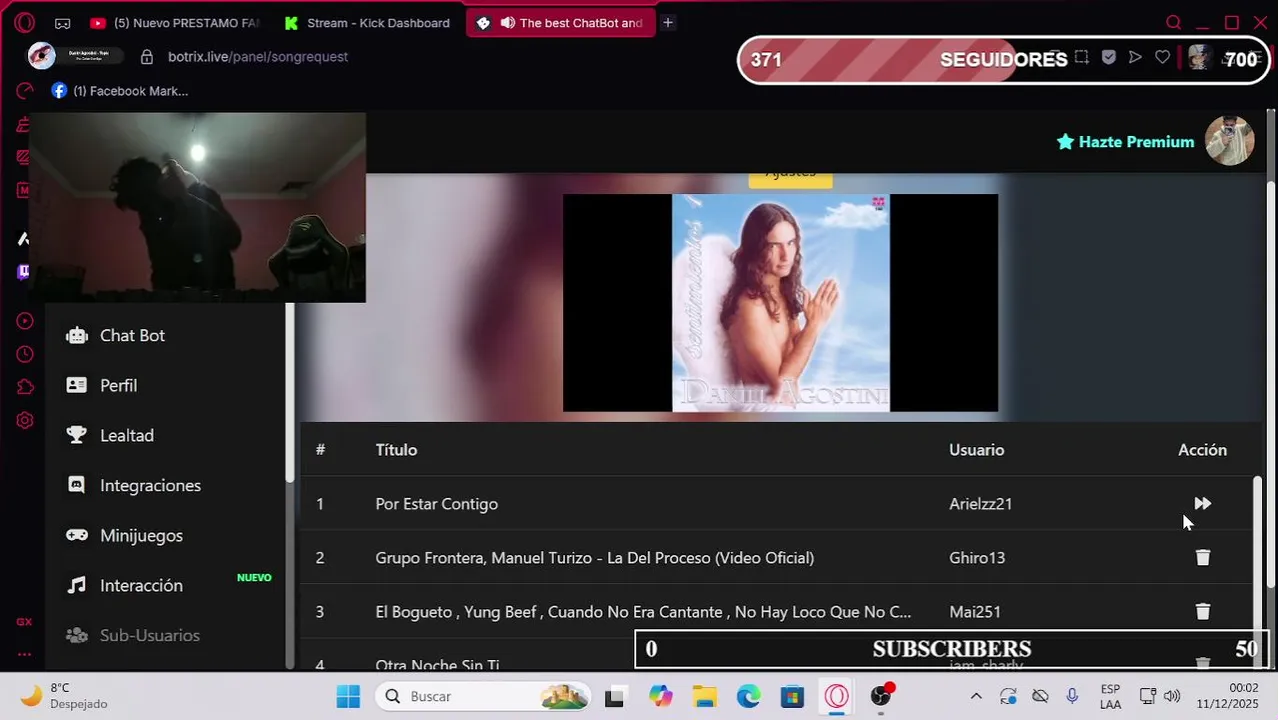Expand hidden system tray icons chevron
The height and width of the screenshot is (720, 1278).
[x=976, y=696]
